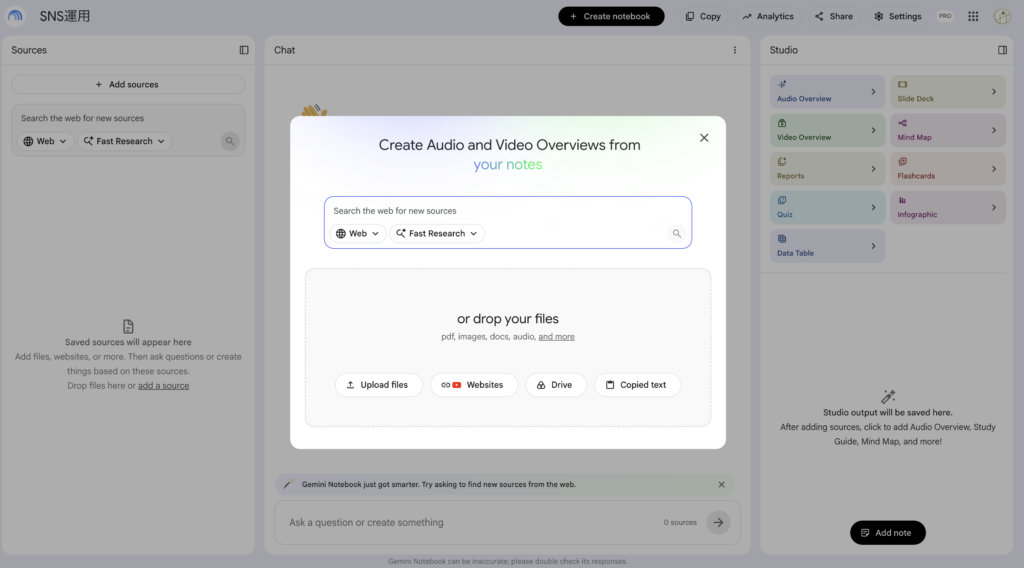Click the PRO badge
The height and width of the screenshot is (568, 1024).
pos(945,16)
